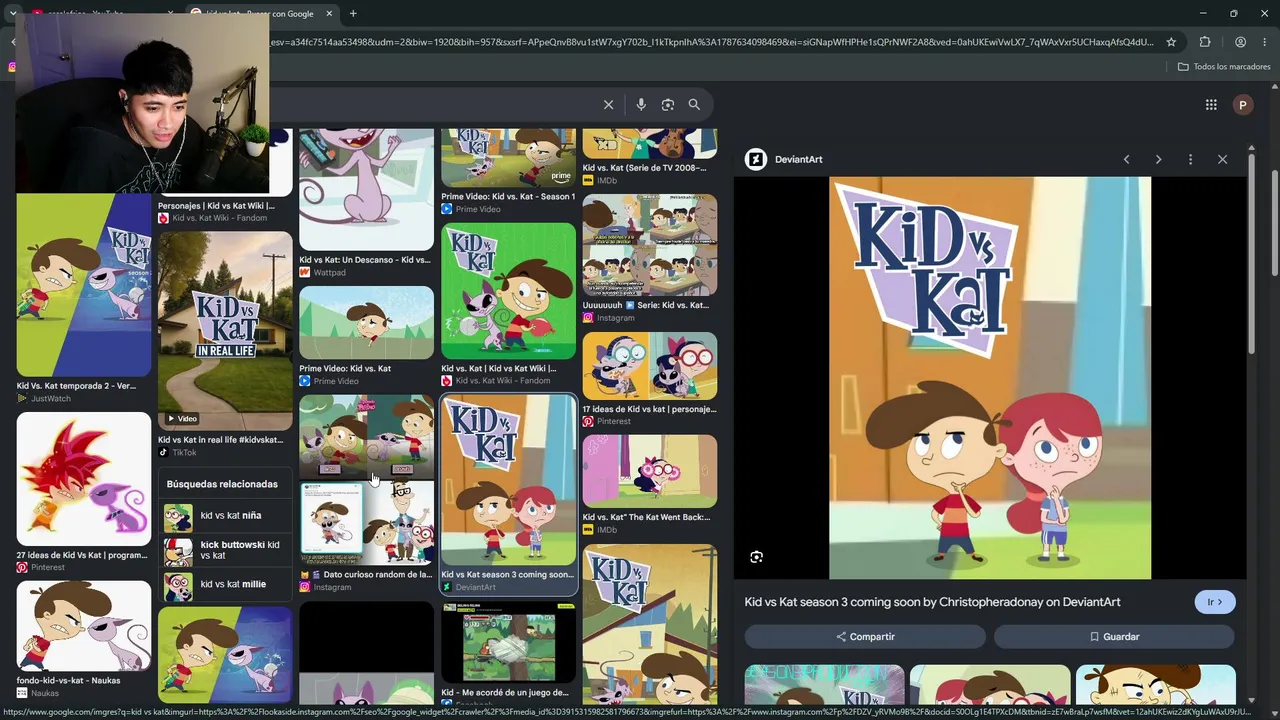Close the image preview panel
Image resolution: width=1280 pixels, height=720 pixels.
click(x=1222, y=159)
